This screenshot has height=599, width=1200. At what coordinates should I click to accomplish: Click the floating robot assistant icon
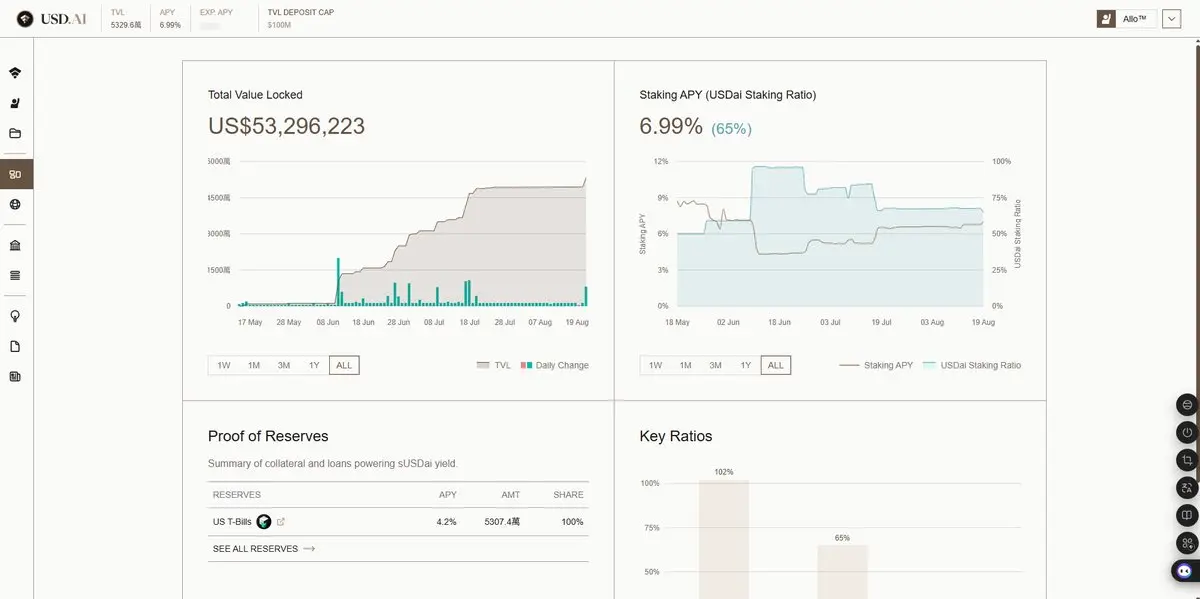point(1186,571)
